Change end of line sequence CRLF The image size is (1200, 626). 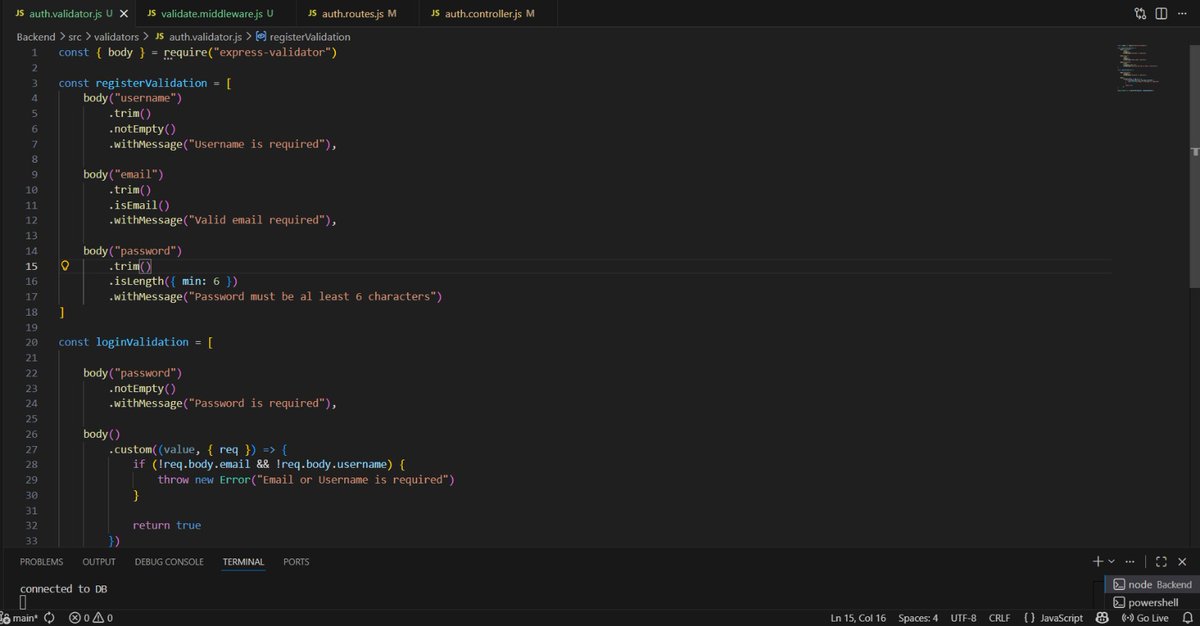1000,618
